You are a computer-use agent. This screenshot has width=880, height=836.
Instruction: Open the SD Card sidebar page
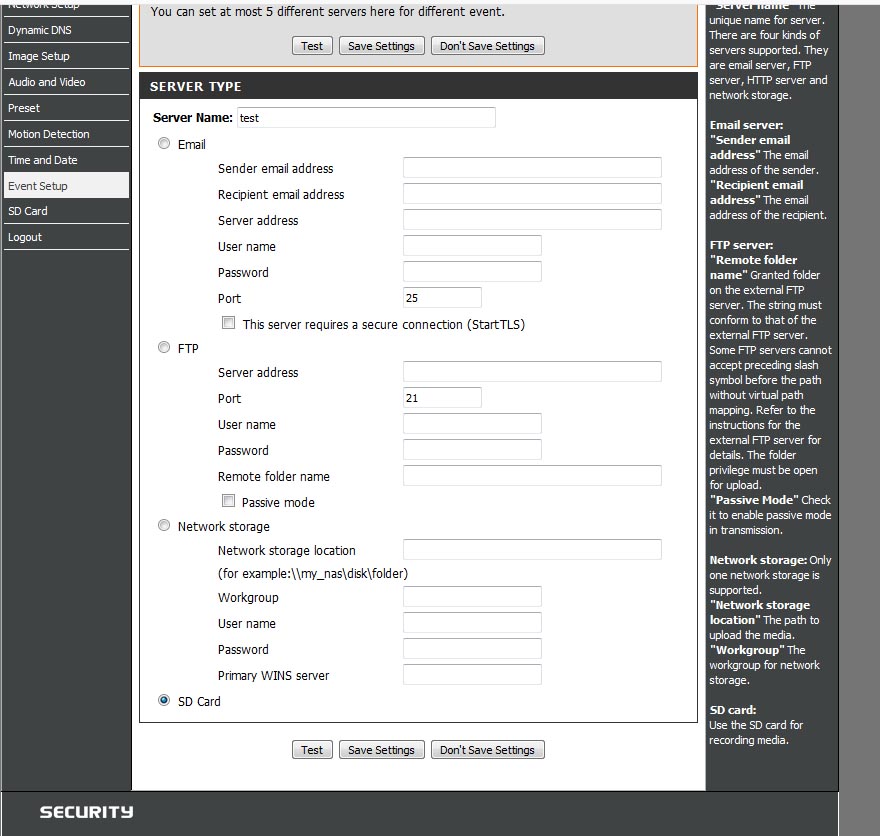pyautogui.click(x=28, y=211)
